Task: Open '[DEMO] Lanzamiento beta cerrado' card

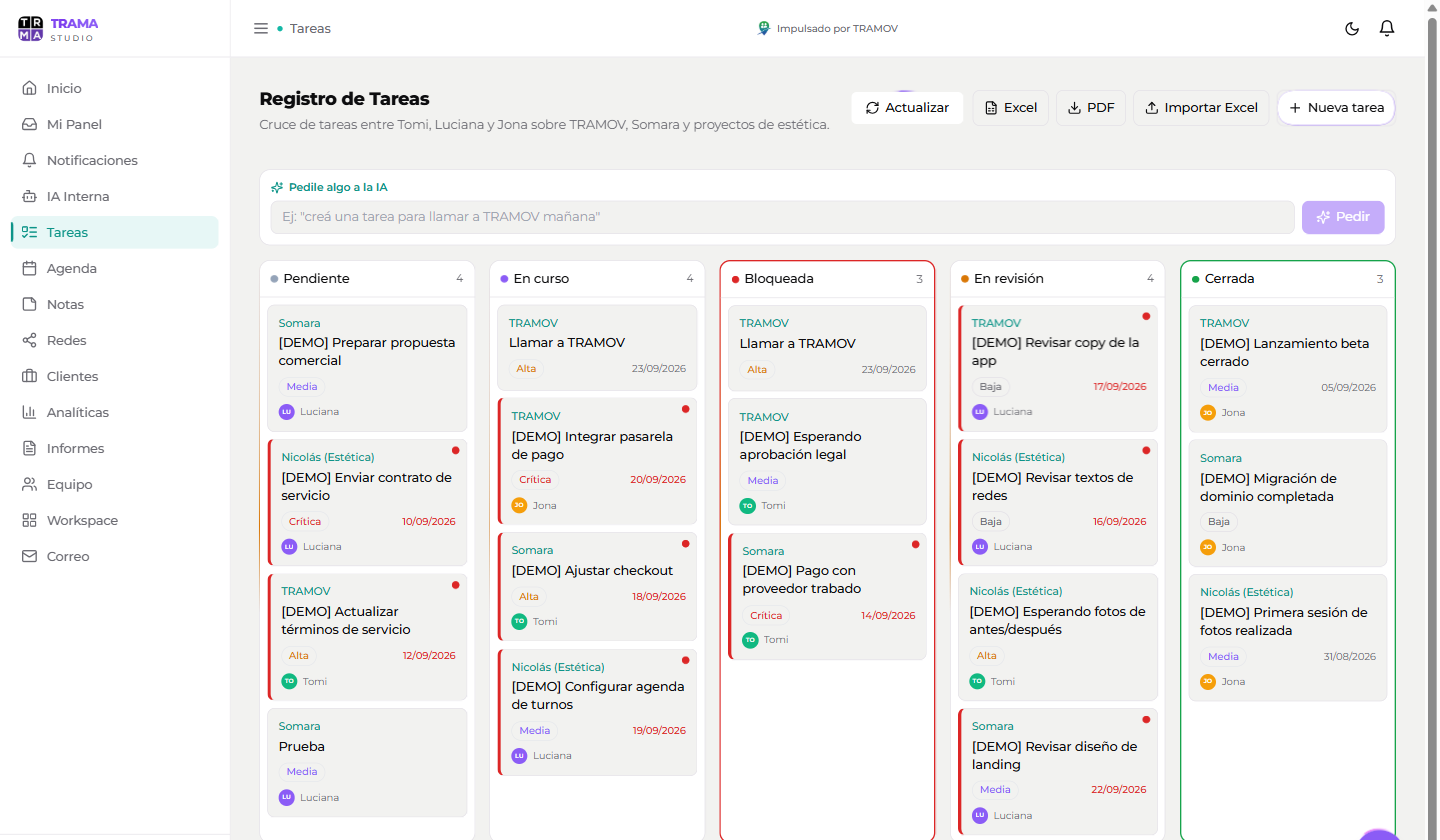Action: coord(1288,368)
